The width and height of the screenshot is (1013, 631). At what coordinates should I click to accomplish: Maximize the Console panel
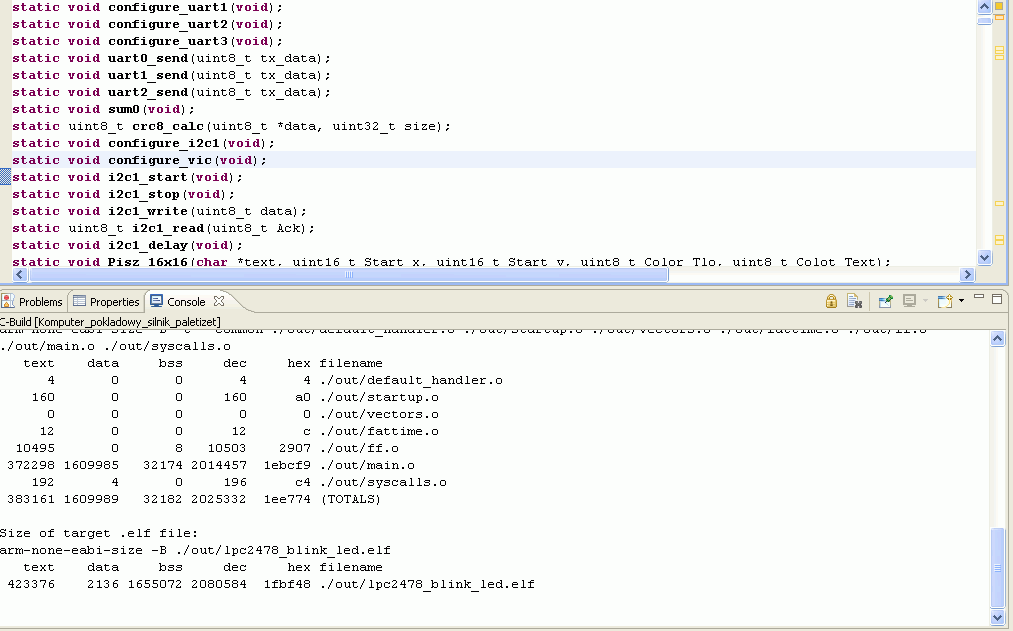(997, 298)
